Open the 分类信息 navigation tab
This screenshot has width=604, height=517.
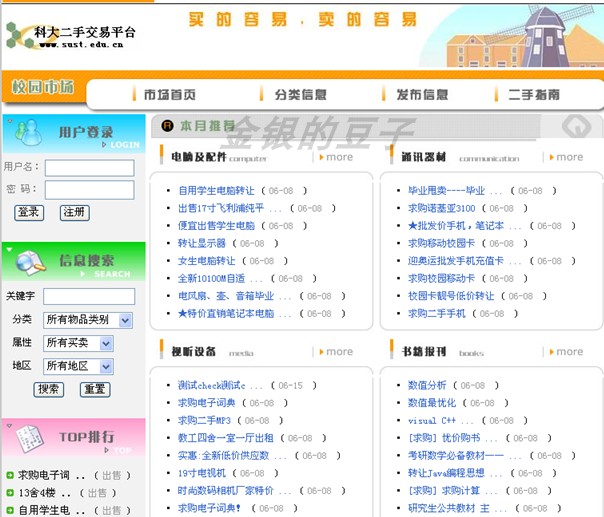point(300,94)
